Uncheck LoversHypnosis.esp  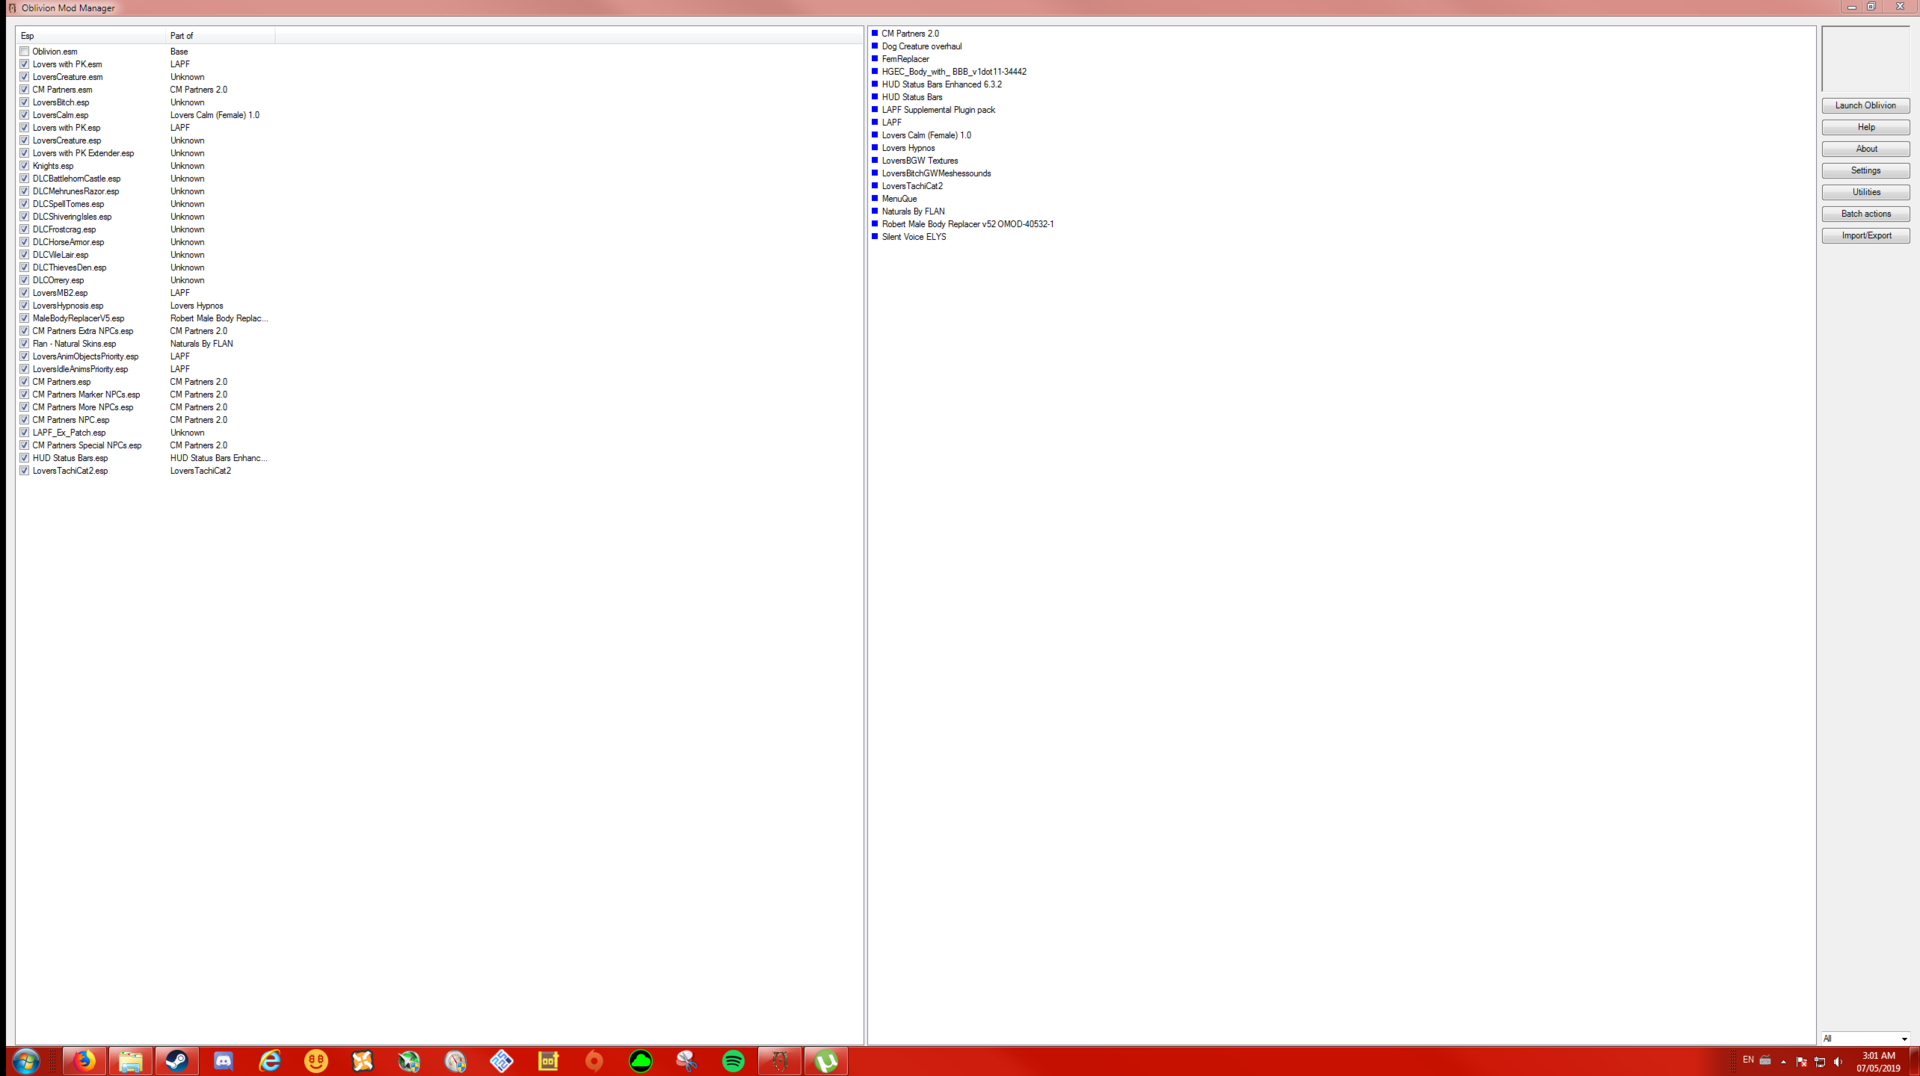[24, 305]
